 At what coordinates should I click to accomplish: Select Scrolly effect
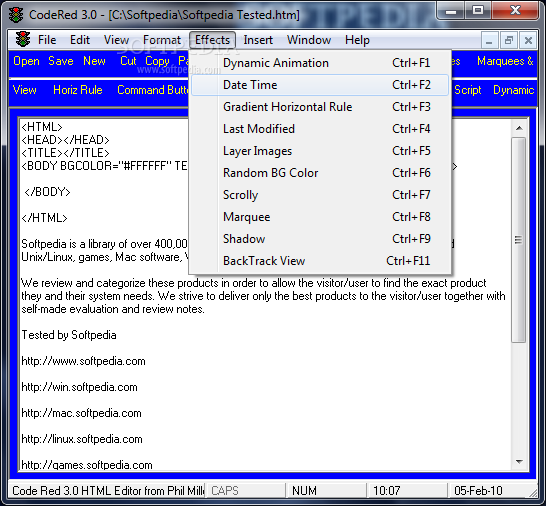pyautogui.click(x=320, y=195)
